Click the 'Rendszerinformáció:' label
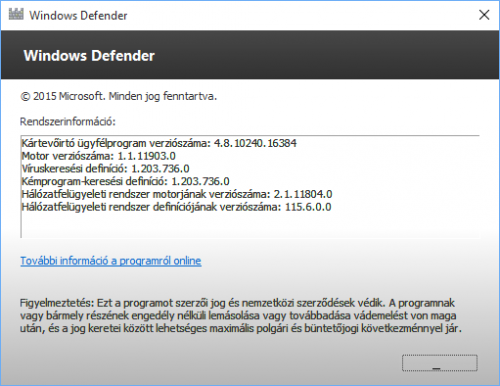This screenshot has width=500, height=386. click(68, 122)
